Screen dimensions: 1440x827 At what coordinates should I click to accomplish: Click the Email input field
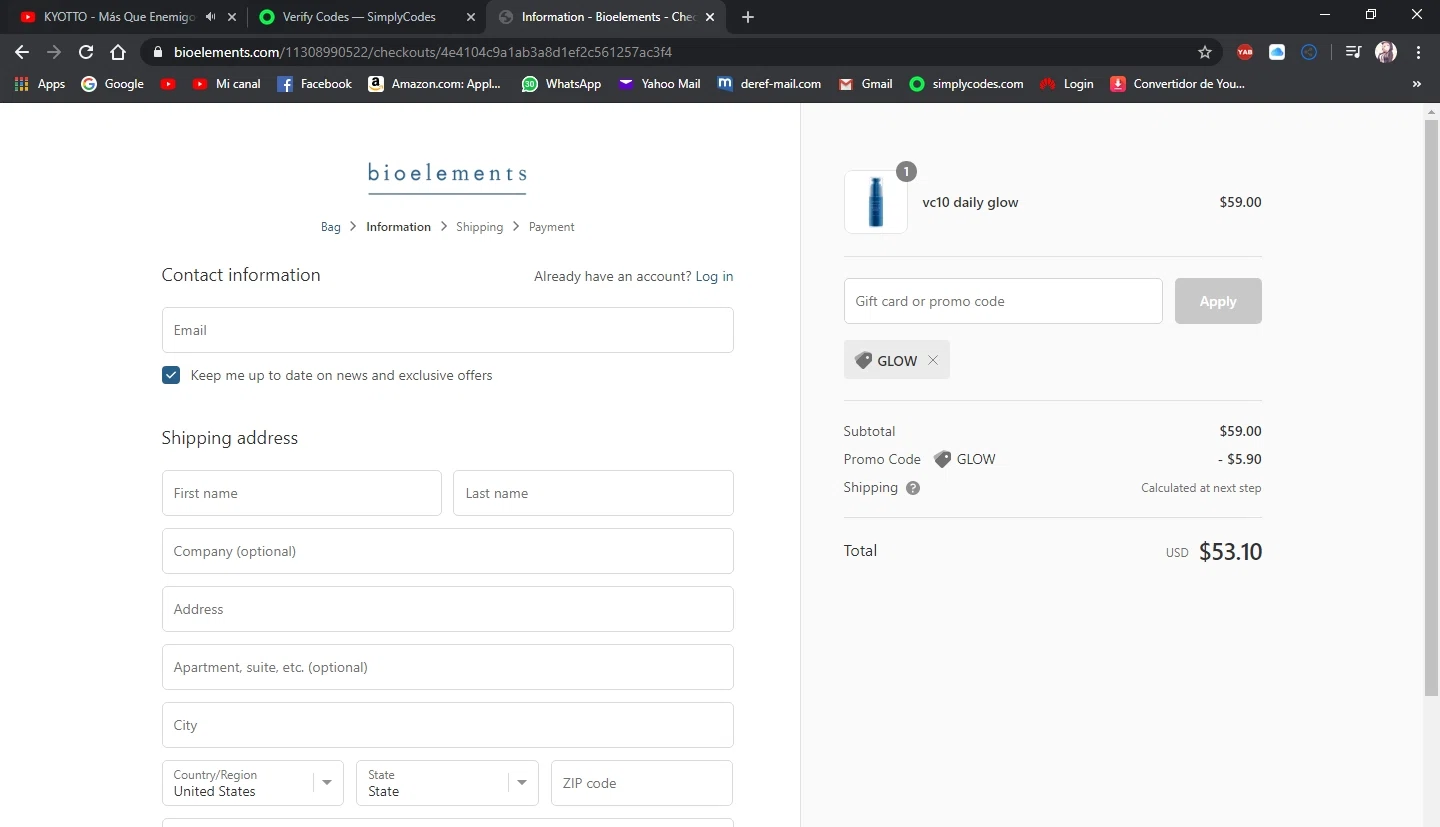[447, 330]
